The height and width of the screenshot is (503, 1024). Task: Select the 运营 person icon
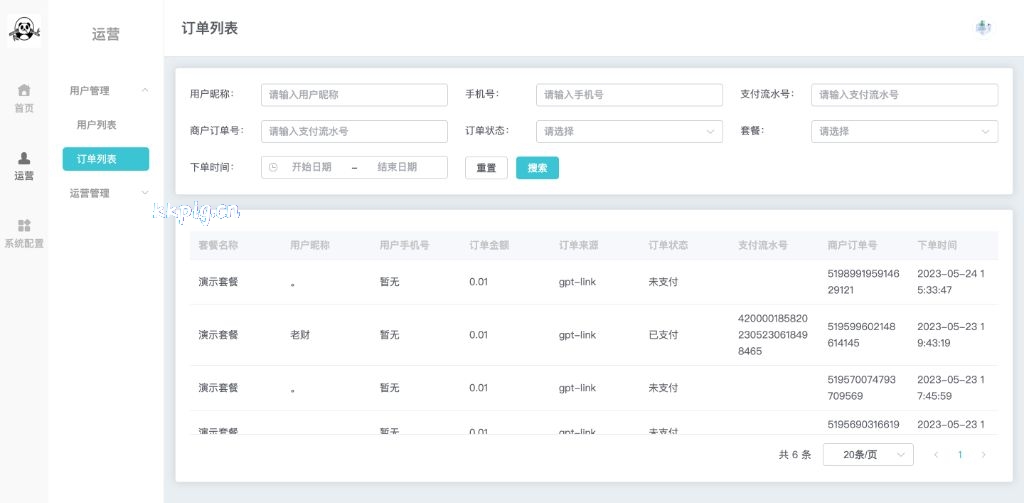coord(24,158)
